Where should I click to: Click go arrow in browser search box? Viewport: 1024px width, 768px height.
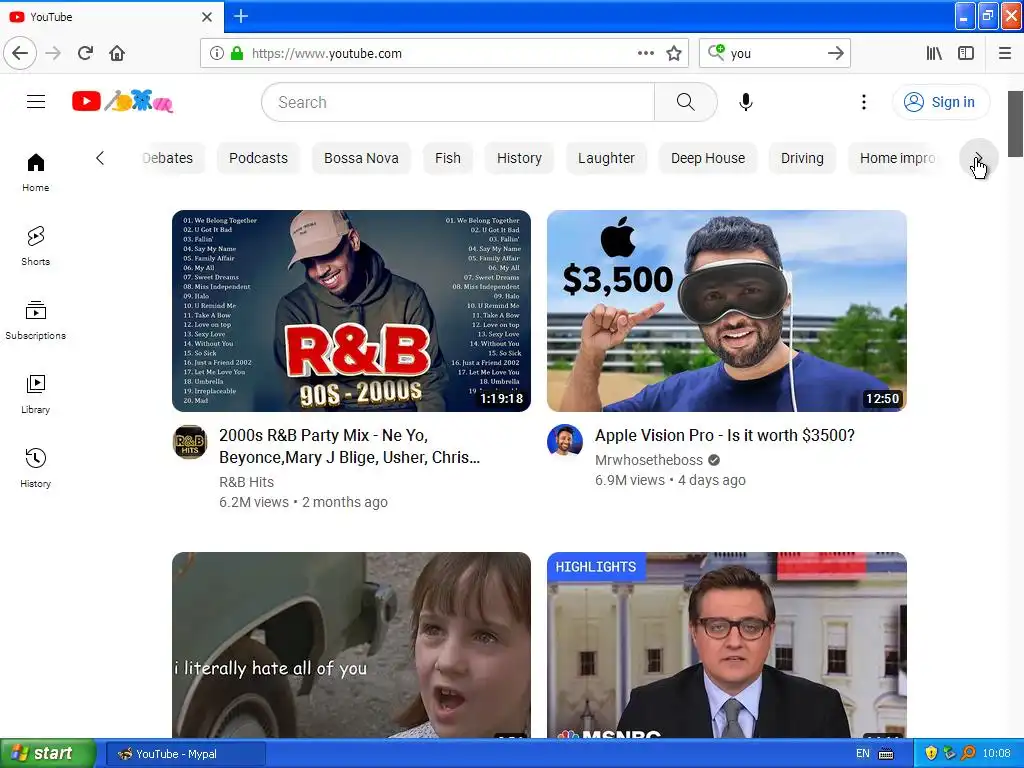pos(835,53)
